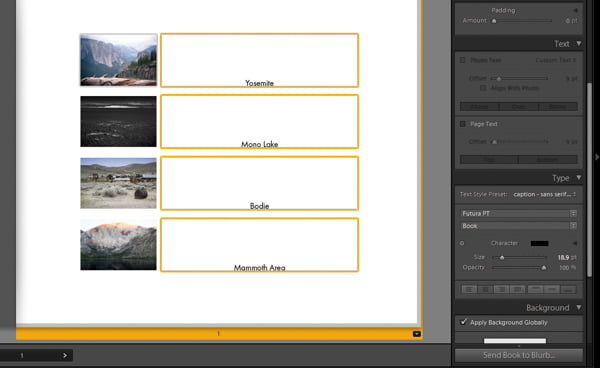Screen dimensions: 600x368
Task: Expand the Character advanced options triangle
Action: click(574, 243)
